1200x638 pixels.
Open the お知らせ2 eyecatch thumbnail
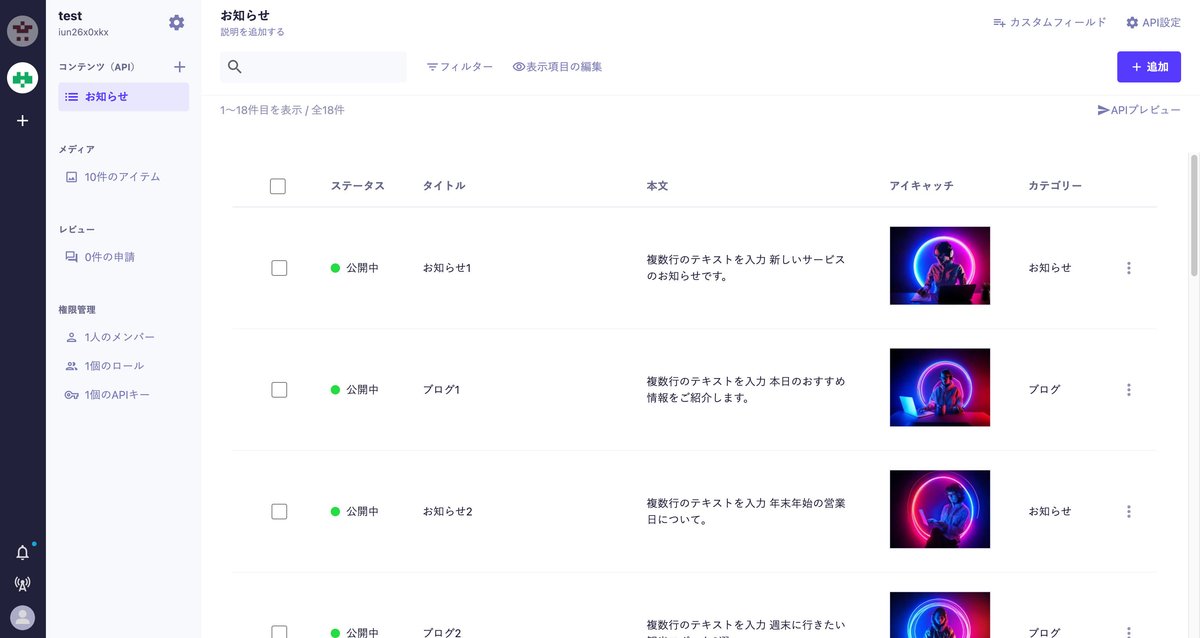coord(940,510)
